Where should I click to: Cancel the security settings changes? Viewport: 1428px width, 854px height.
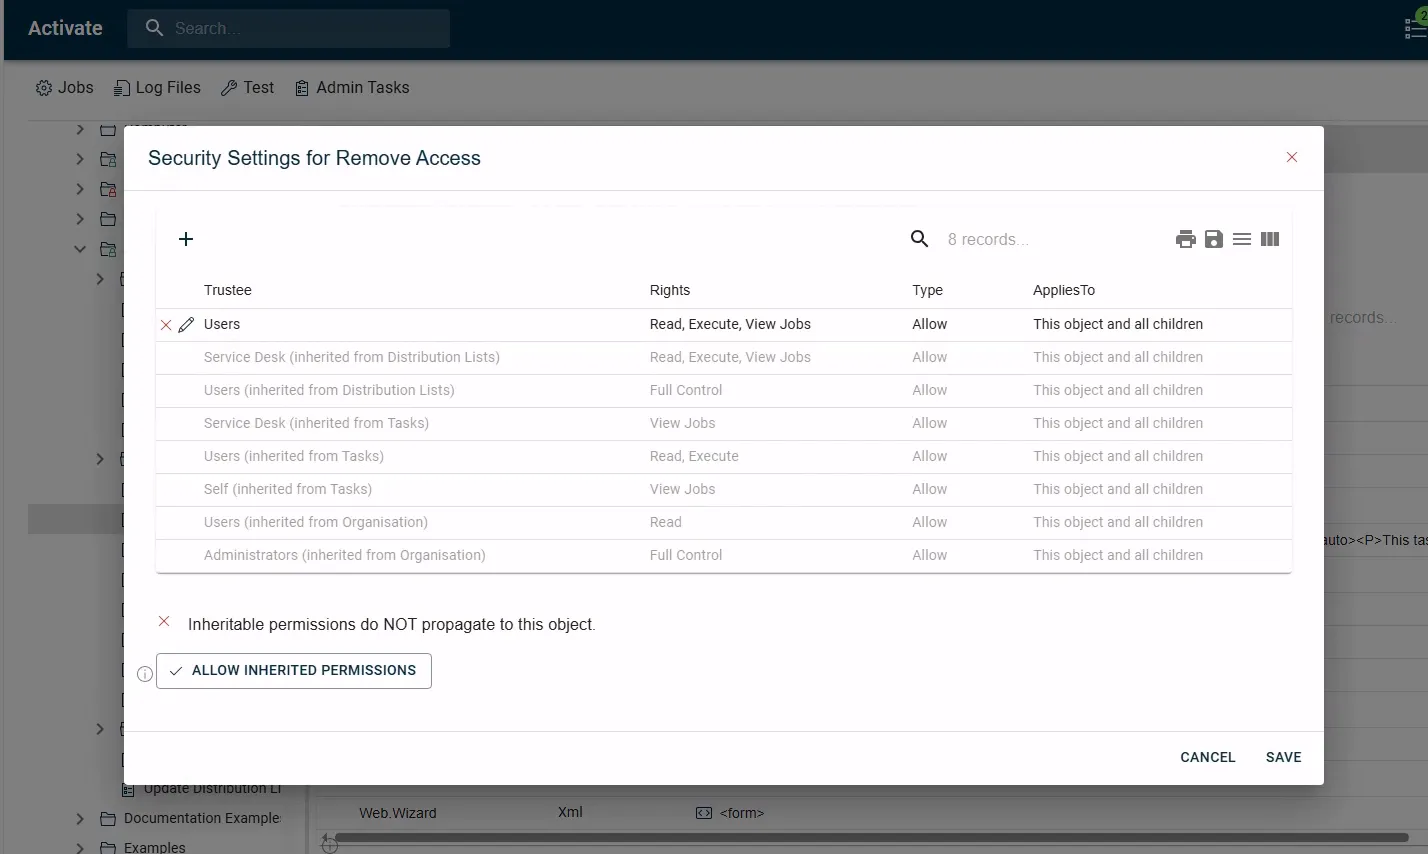(1208, 757)
